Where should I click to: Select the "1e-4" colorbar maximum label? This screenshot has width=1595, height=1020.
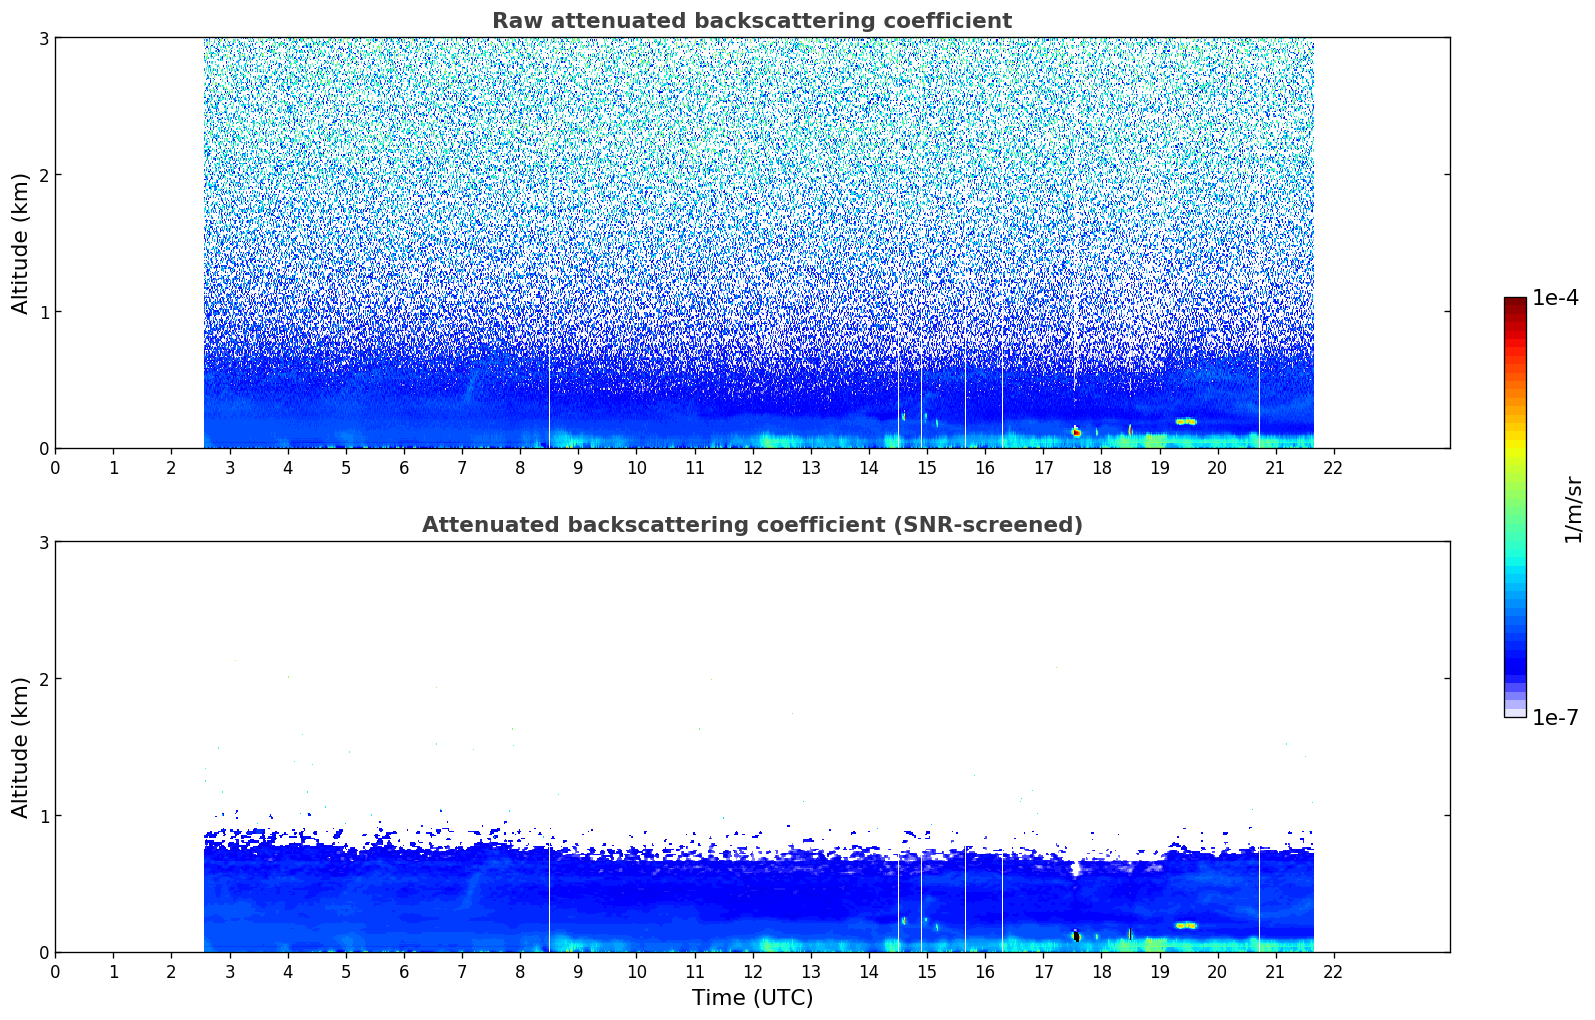tap(1555, 298)
